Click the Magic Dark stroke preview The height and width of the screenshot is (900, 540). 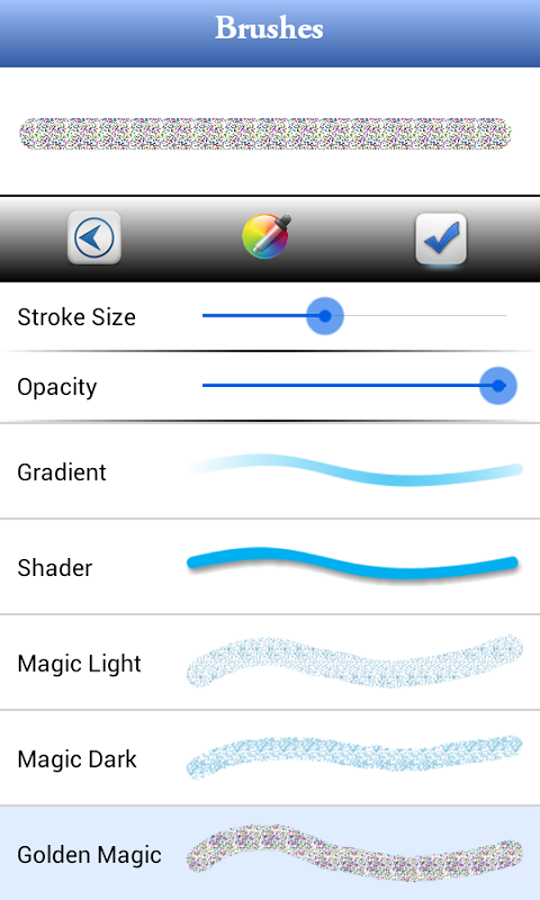pyautogui.click(x=355, y=757)
